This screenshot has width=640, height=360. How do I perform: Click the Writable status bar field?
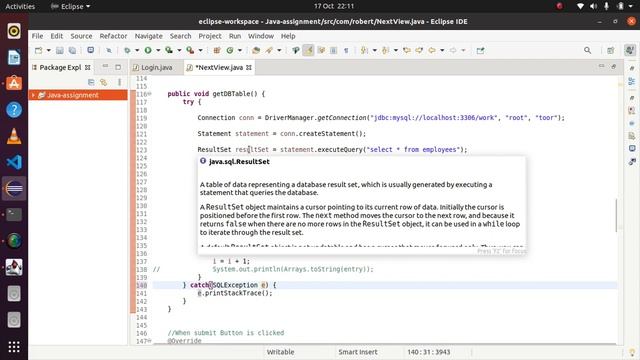280,352
